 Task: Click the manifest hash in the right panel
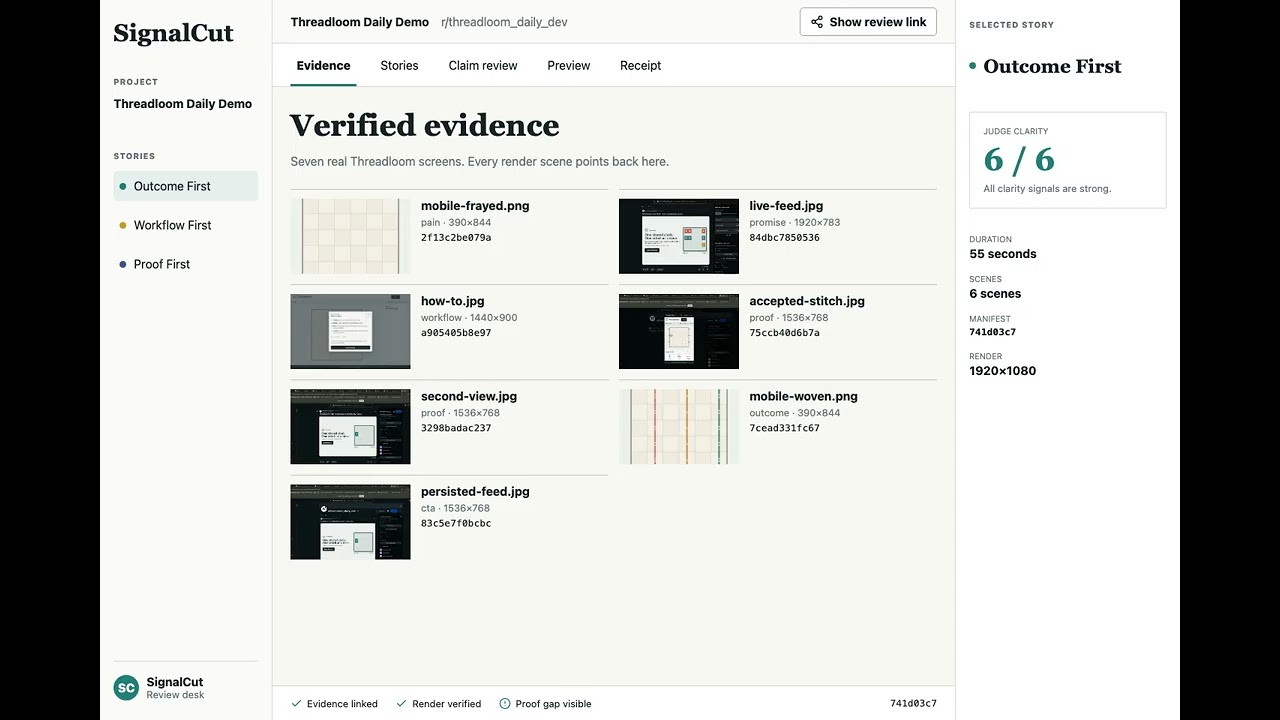coord(992,332)
